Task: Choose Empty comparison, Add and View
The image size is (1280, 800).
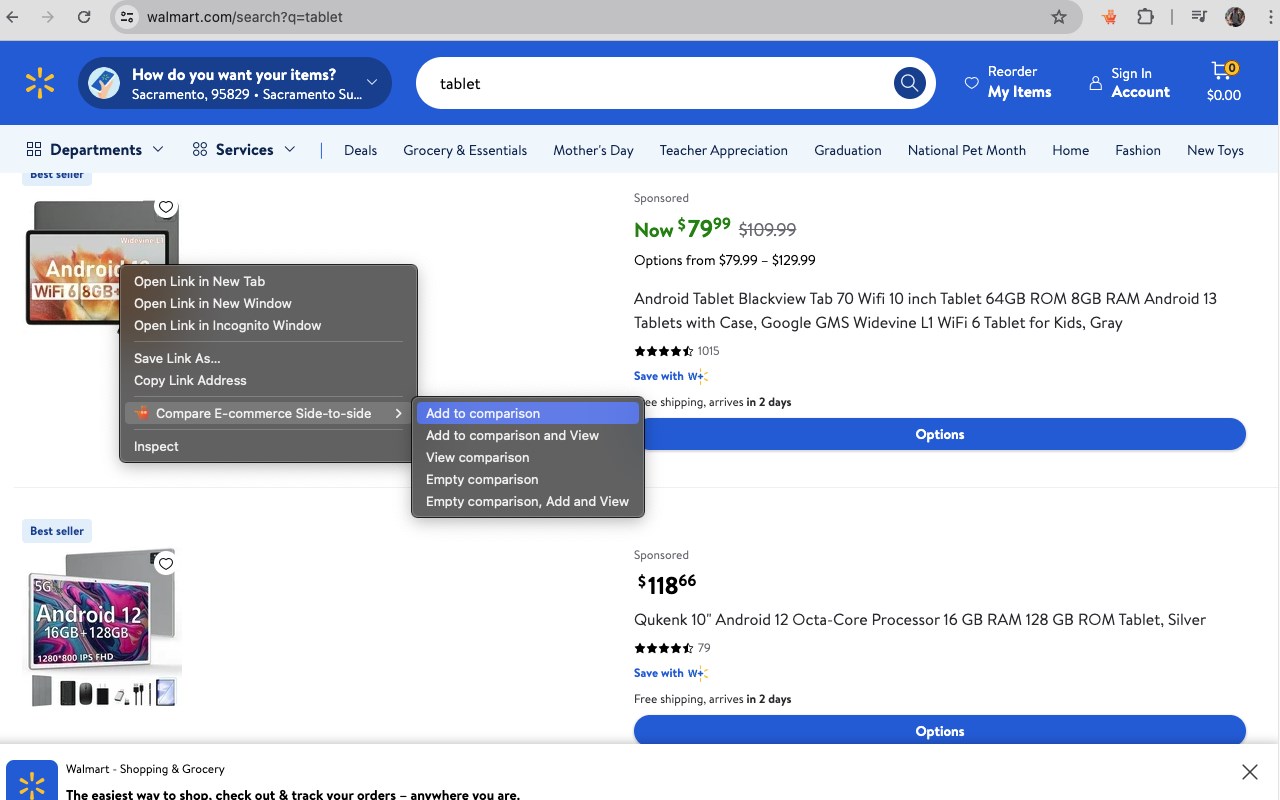Action: coord(528,501)
